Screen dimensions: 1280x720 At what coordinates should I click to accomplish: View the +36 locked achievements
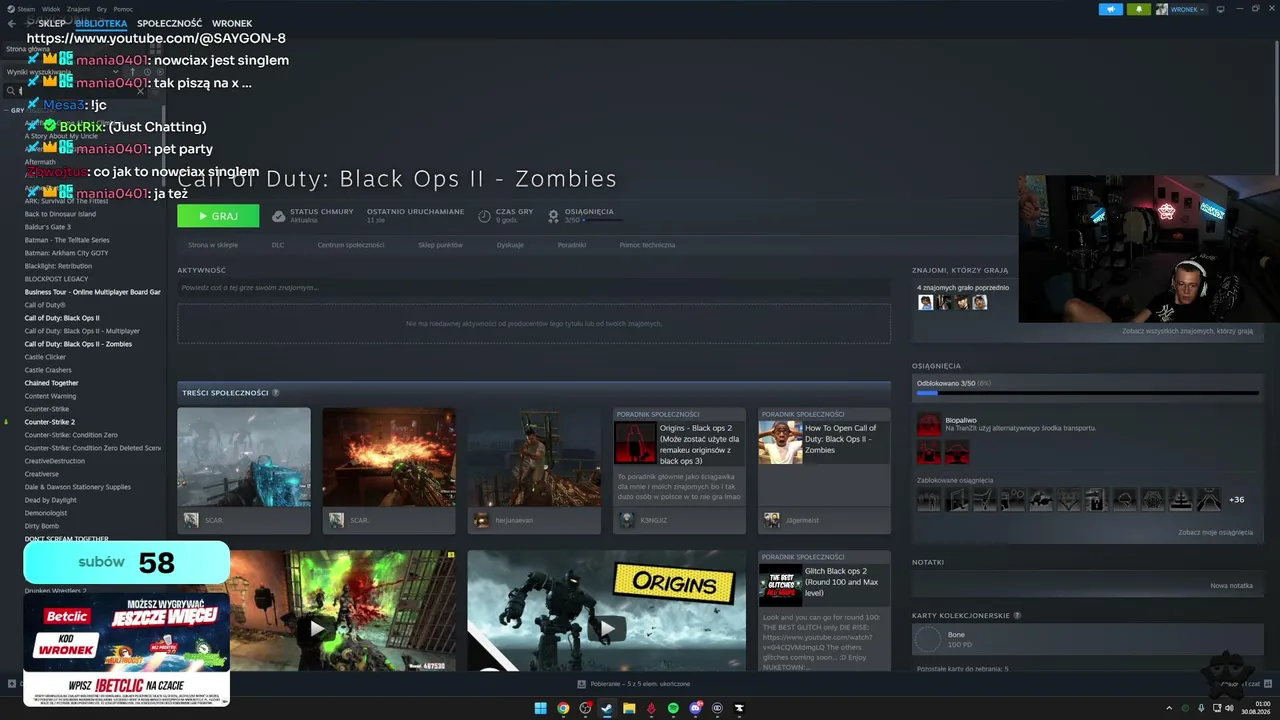(x=1237, y=500)
